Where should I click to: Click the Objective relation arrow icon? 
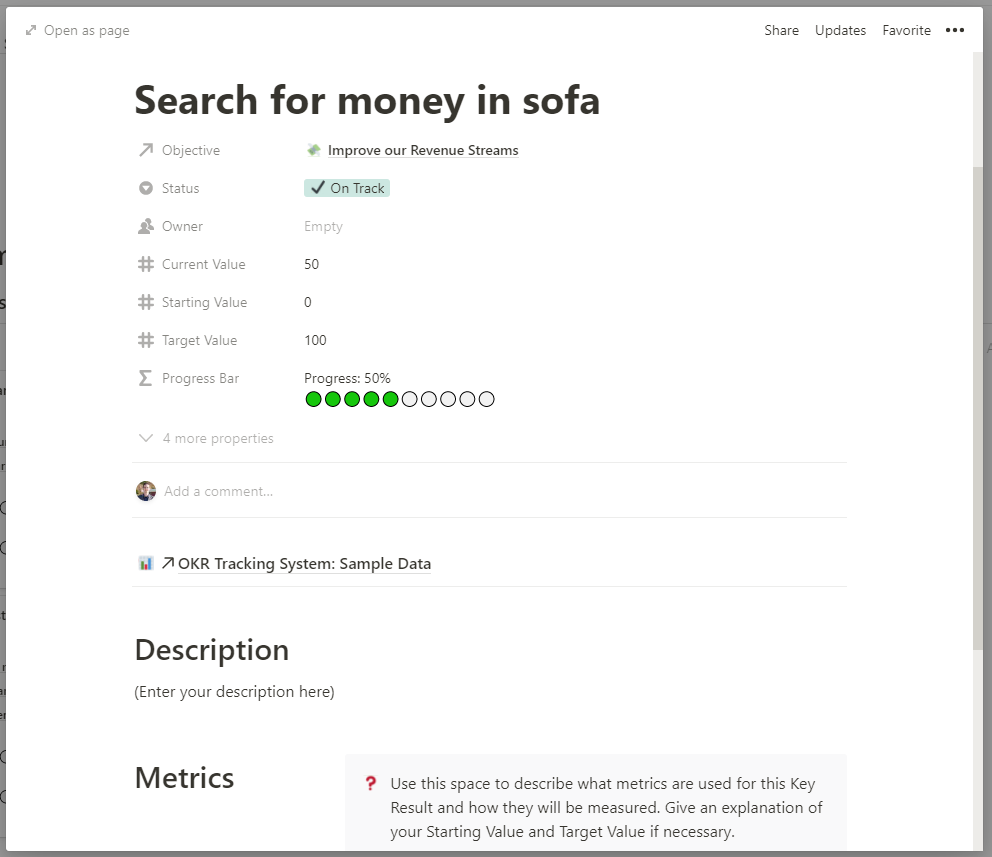[146, 151]
